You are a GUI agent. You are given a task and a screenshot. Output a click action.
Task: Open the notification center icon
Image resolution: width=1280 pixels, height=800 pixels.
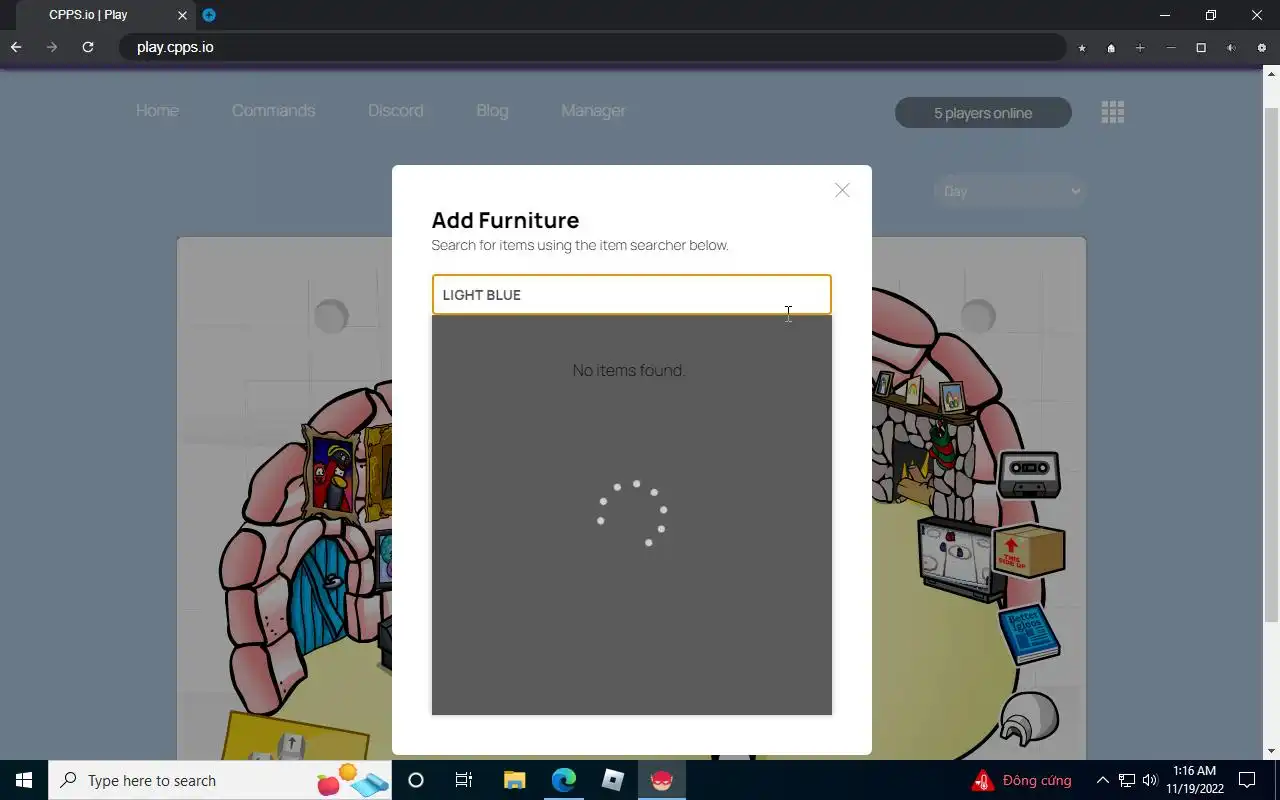(1247, 780)
